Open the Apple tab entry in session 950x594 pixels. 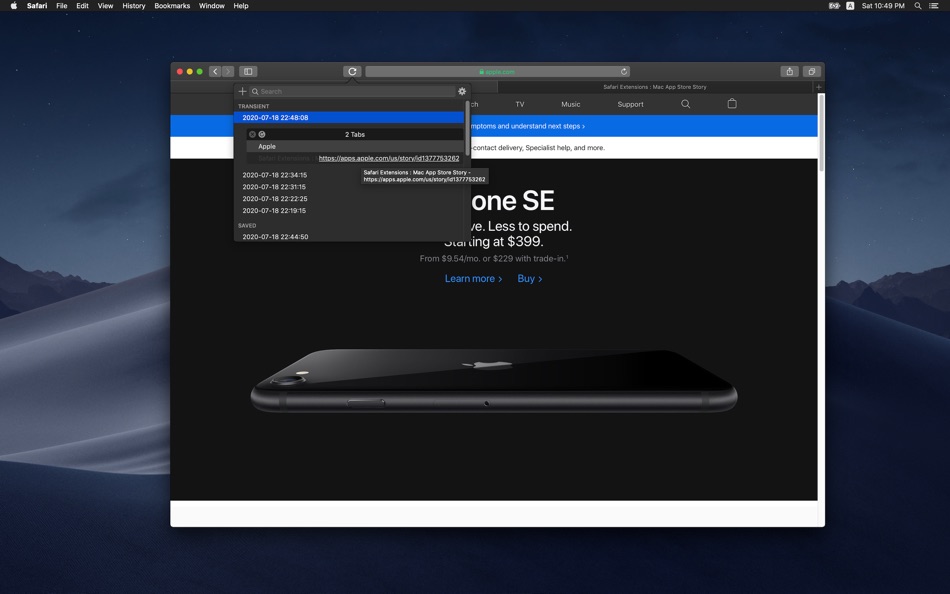point(355,147)
